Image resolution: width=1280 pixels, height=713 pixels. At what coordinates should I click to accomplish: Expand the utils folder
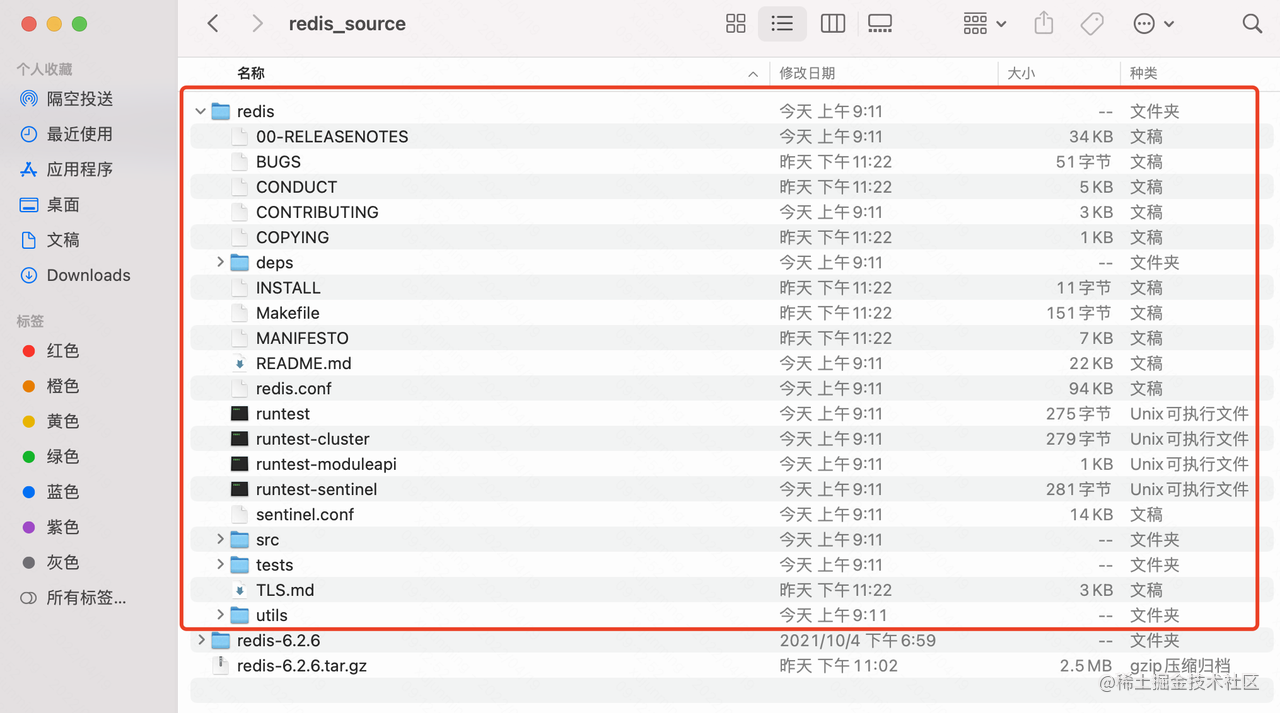[220, 615]
